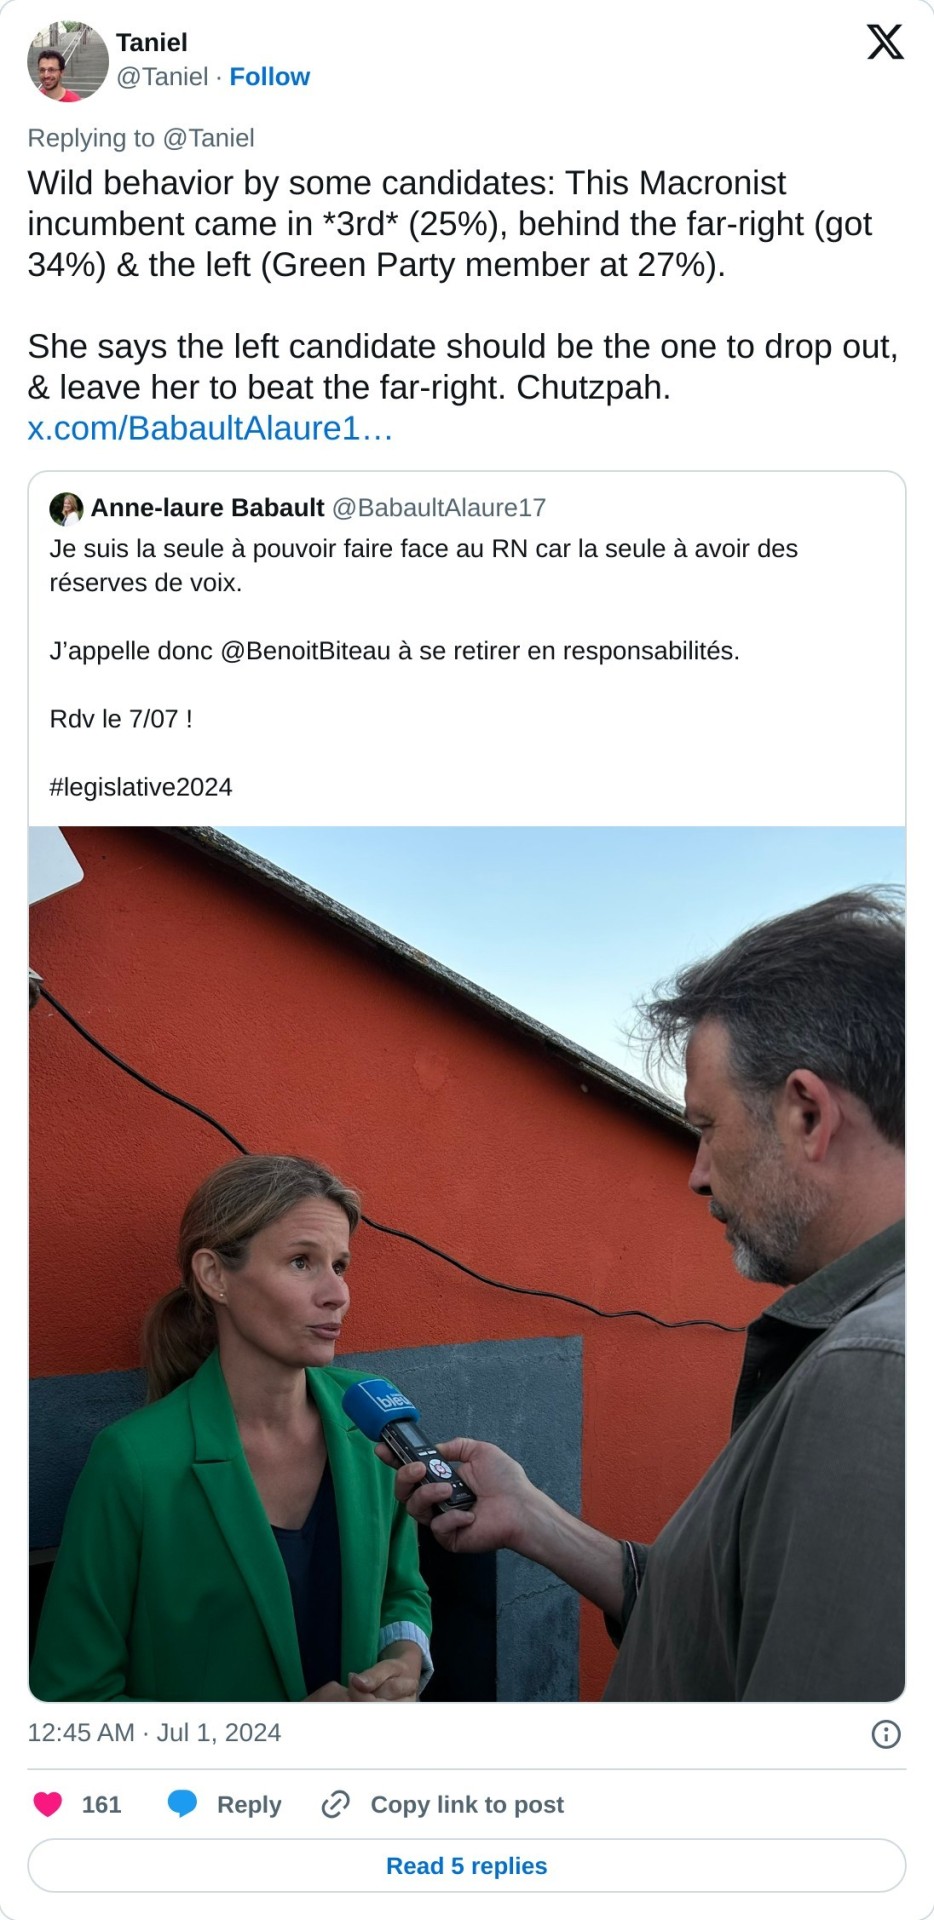Click the 161 likes count
The width and height of the screenshot is (934, 1920).
(x=101, y=1804)
